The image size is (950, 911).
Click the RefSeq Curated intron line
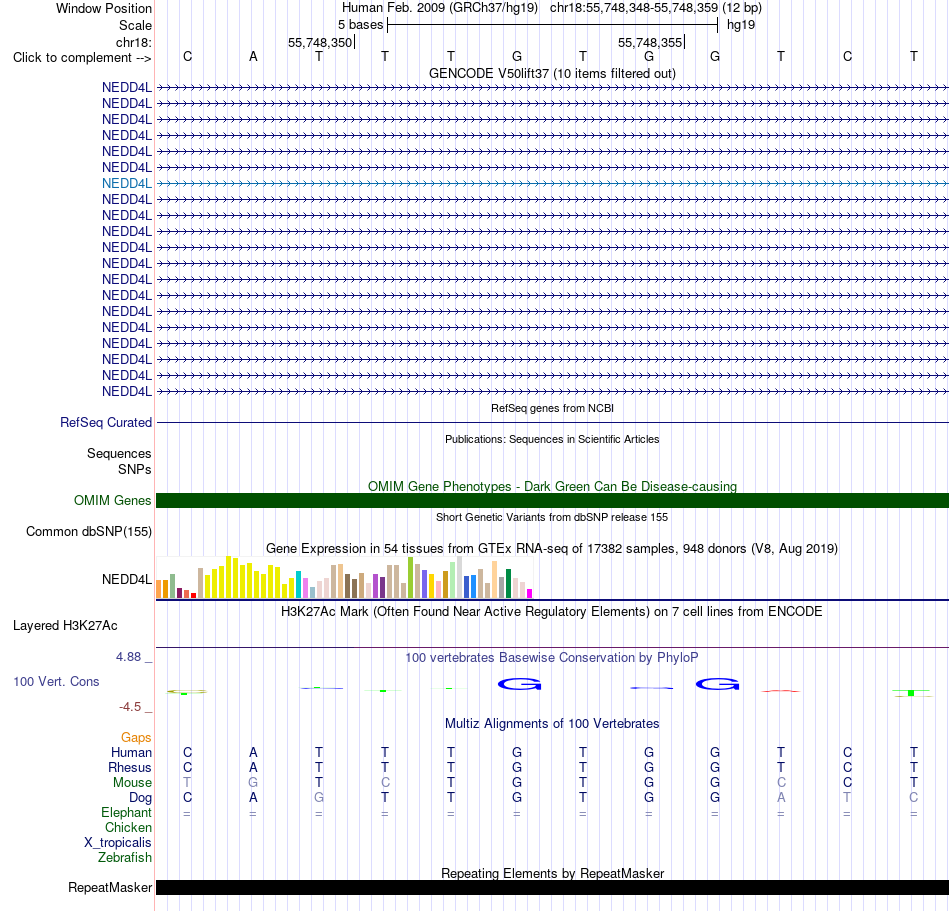(553, 422)
